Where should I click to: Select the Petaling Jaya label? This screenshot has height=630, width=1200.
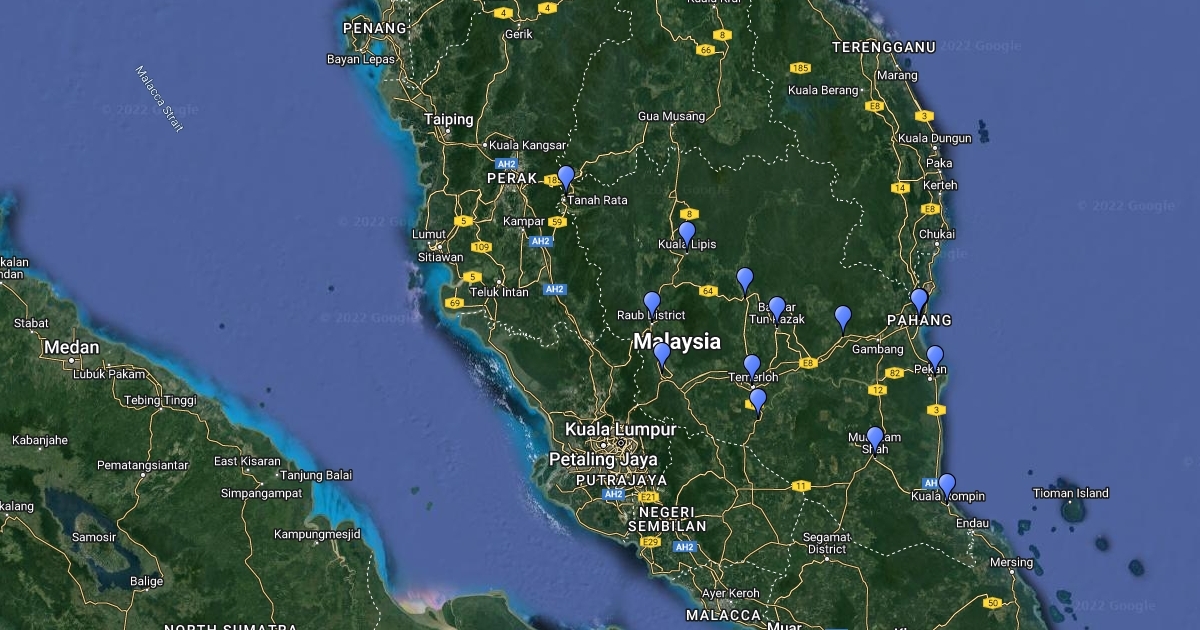coord(603,460)
